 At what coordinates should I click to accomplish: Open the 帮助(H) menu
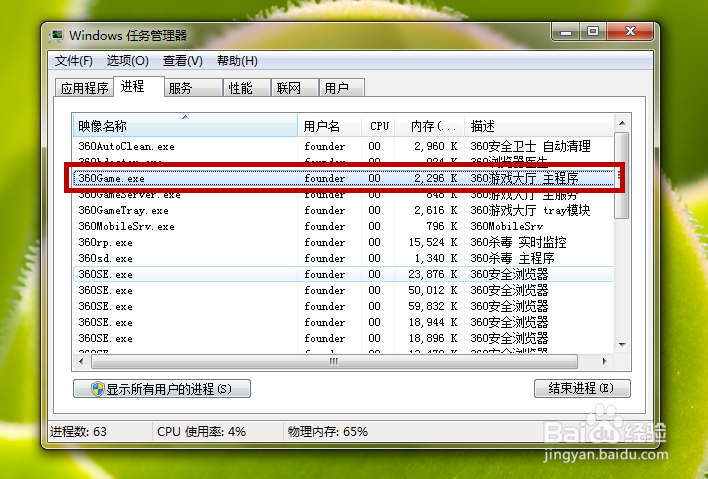pyautogui.click(x=237, y=60)
